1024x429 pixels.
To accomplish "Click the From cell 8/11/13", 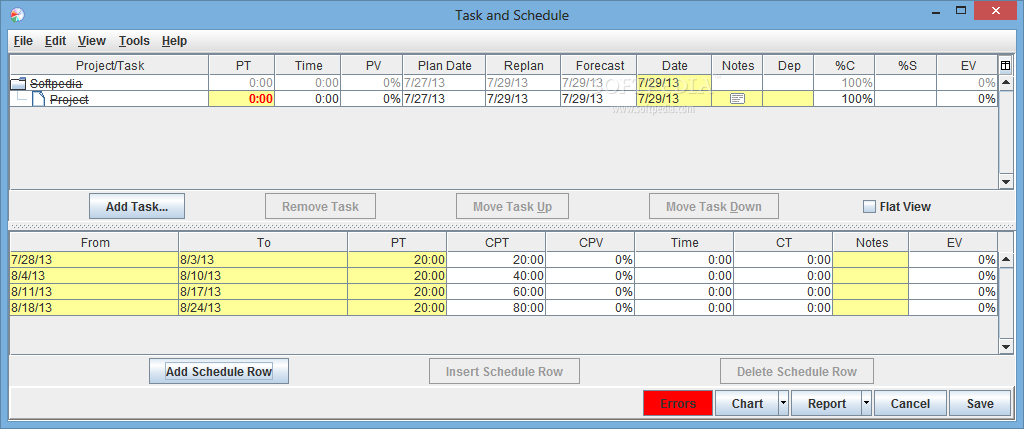I will point(94,292).
